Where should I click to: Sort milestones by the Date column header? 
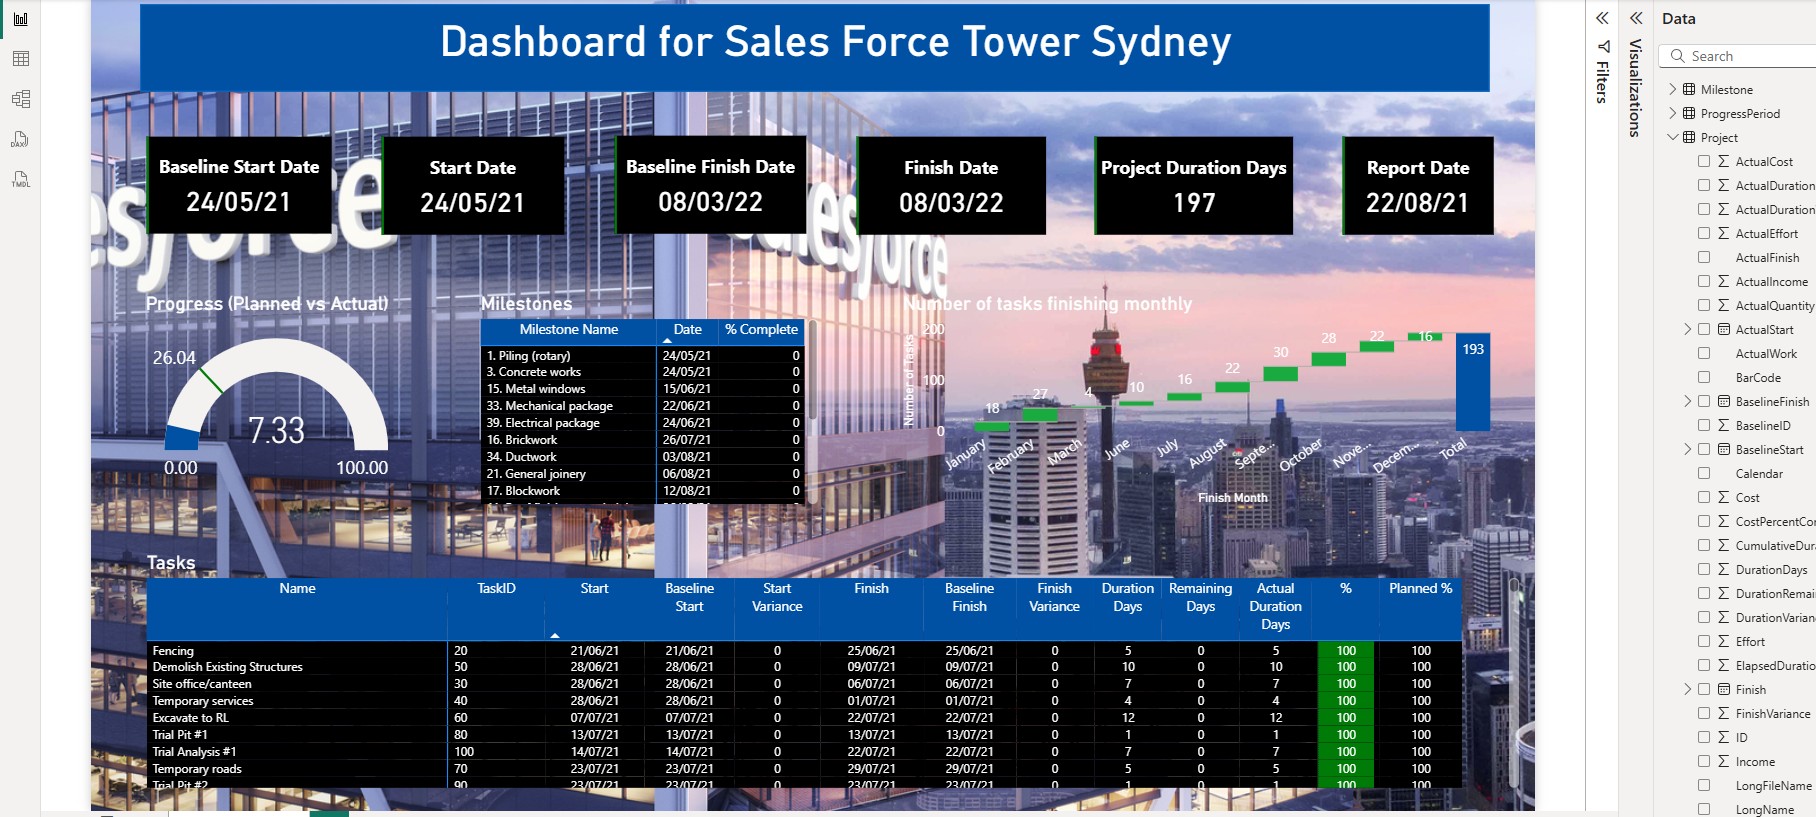click(x=687, y=330)
